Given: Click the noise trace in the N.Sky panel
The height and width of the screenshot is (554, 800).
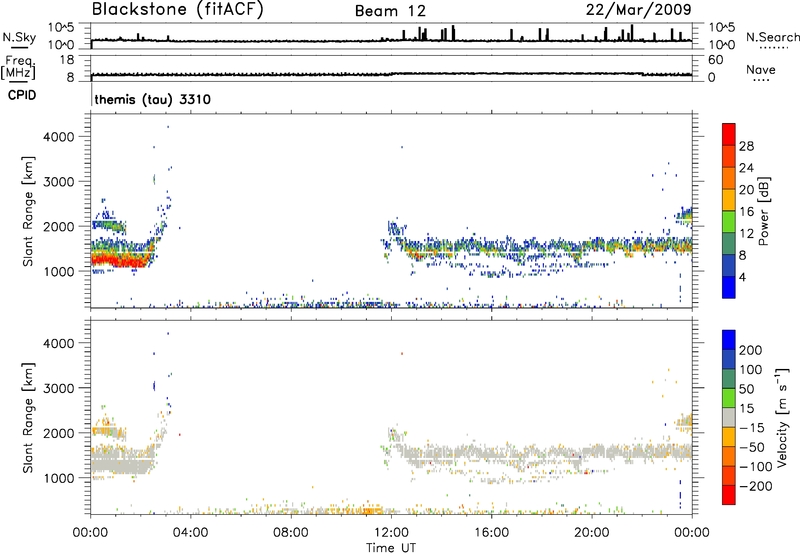Looking at the screenshot, I should [x=391, y=40].
